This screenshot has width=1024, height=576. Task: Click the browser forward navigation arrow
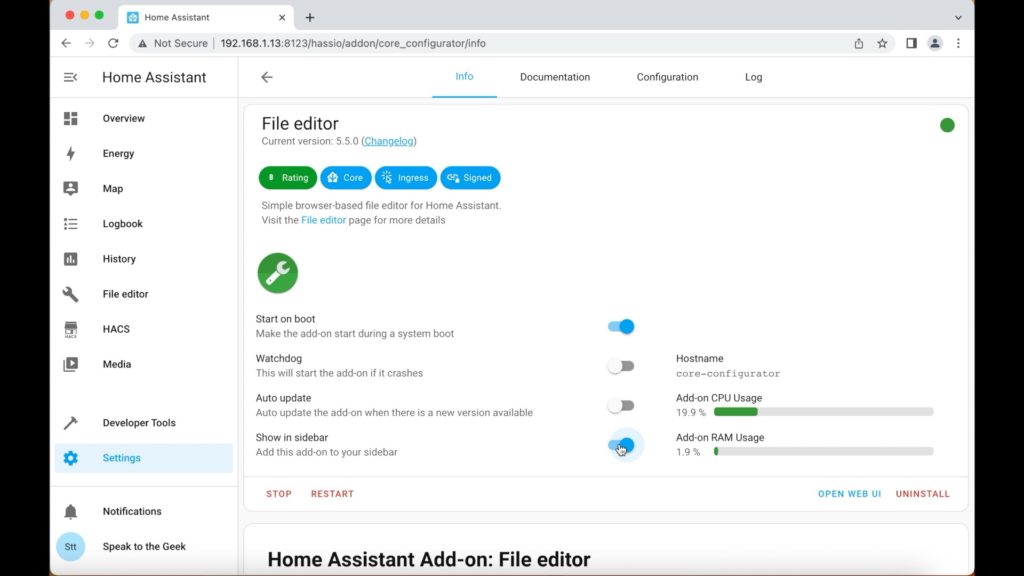tap(89, 43)
